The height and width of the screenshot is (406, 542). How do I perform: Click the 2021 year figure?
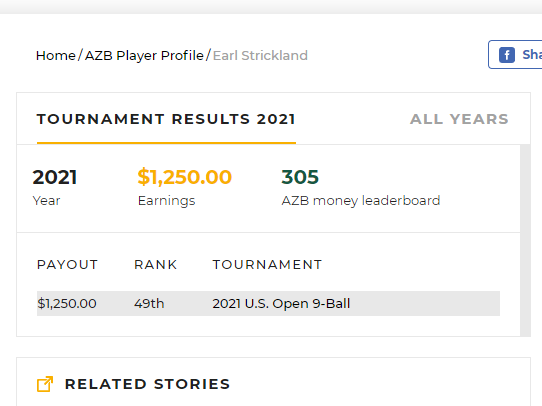55,177
